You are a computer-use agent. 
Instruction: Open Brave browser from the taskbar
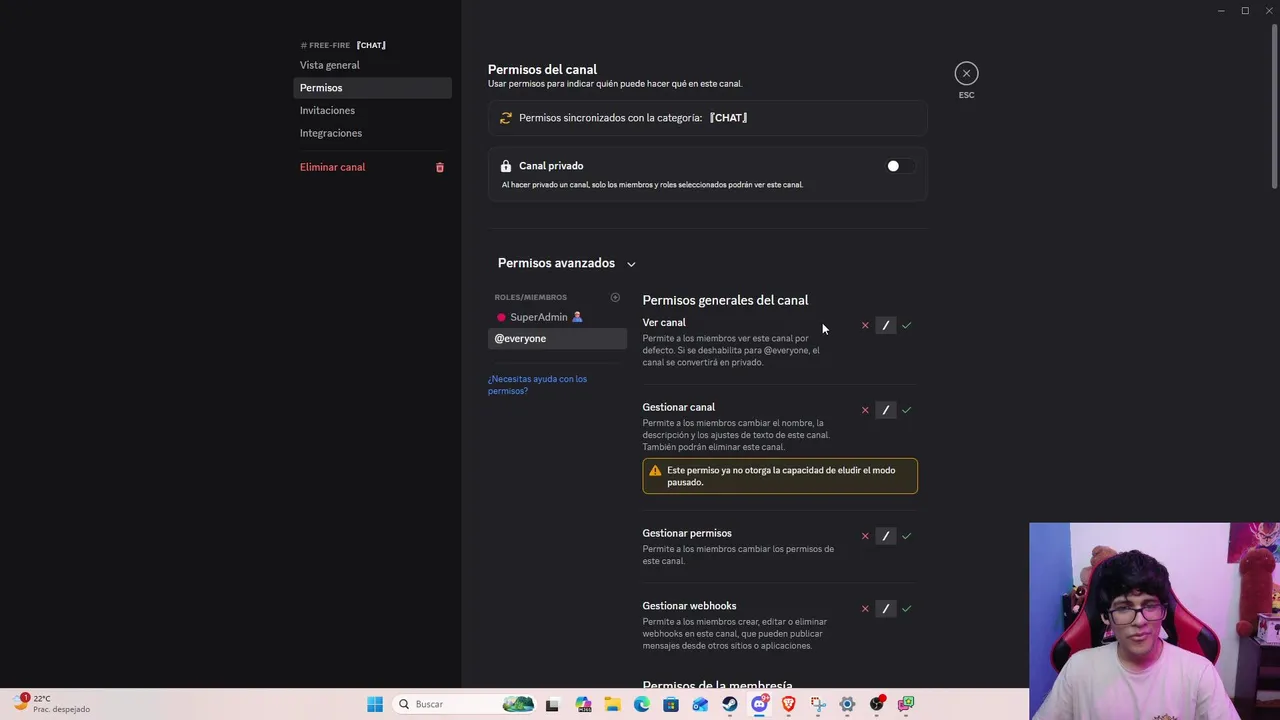click(x=788, y=704)
